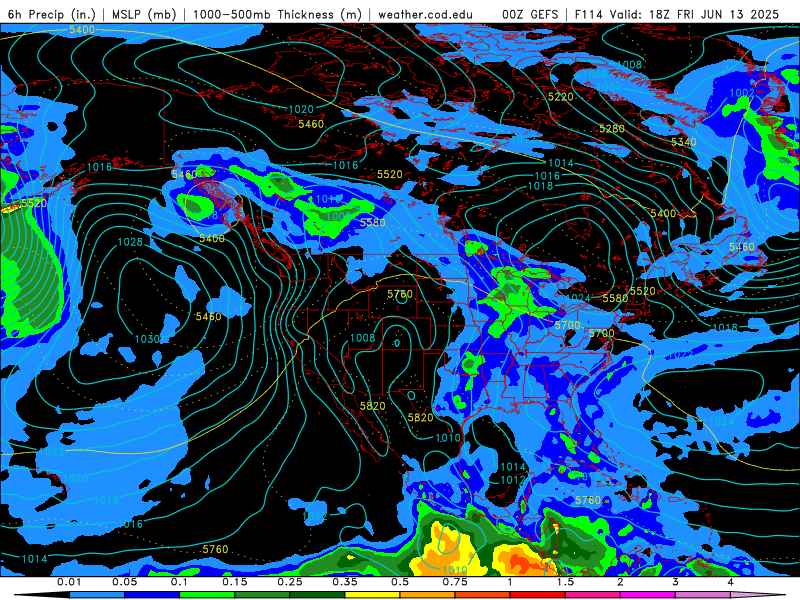The height and width of the screenshot is (600, 800).
Task: Click the 'MSLP (mb)' header label
Action: click(143, 14)
